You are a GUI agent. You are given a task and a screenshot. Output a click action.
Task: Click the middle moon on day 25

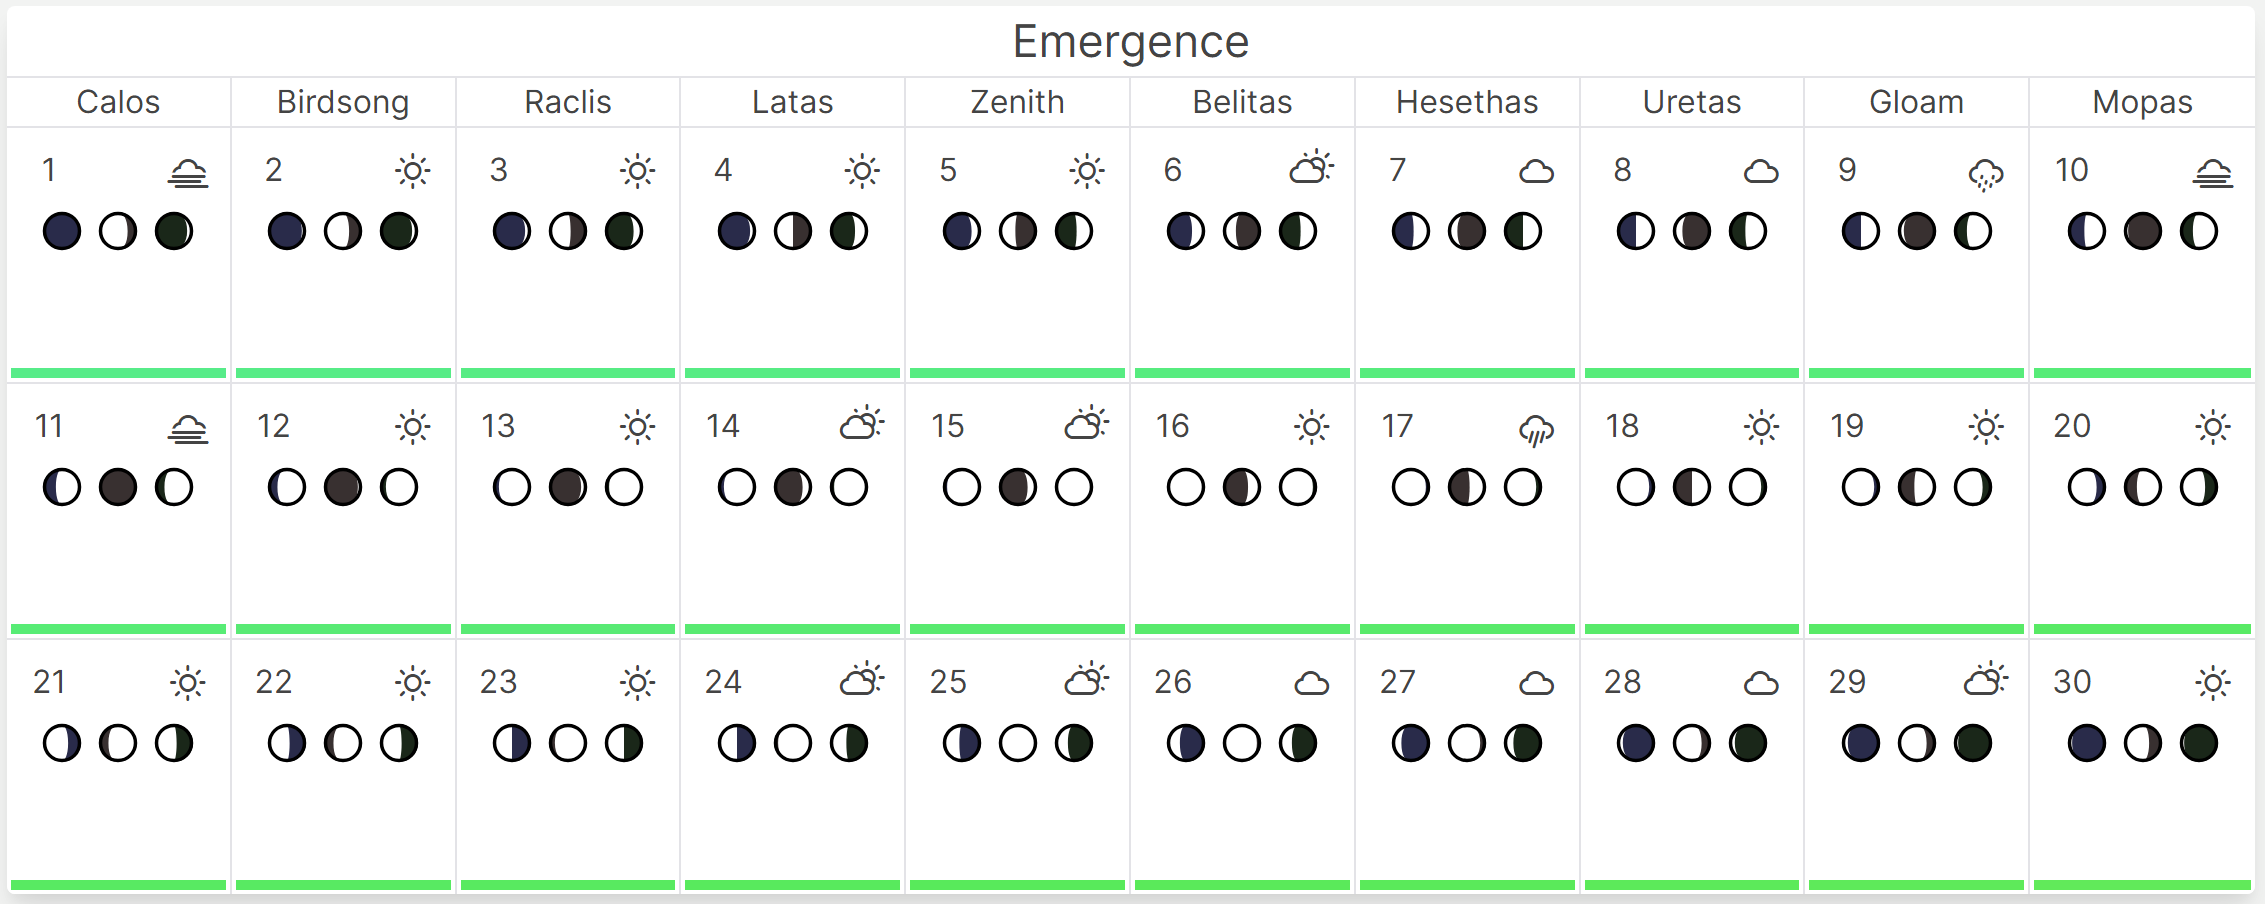pyautogui.click(x=1018, y=743)
